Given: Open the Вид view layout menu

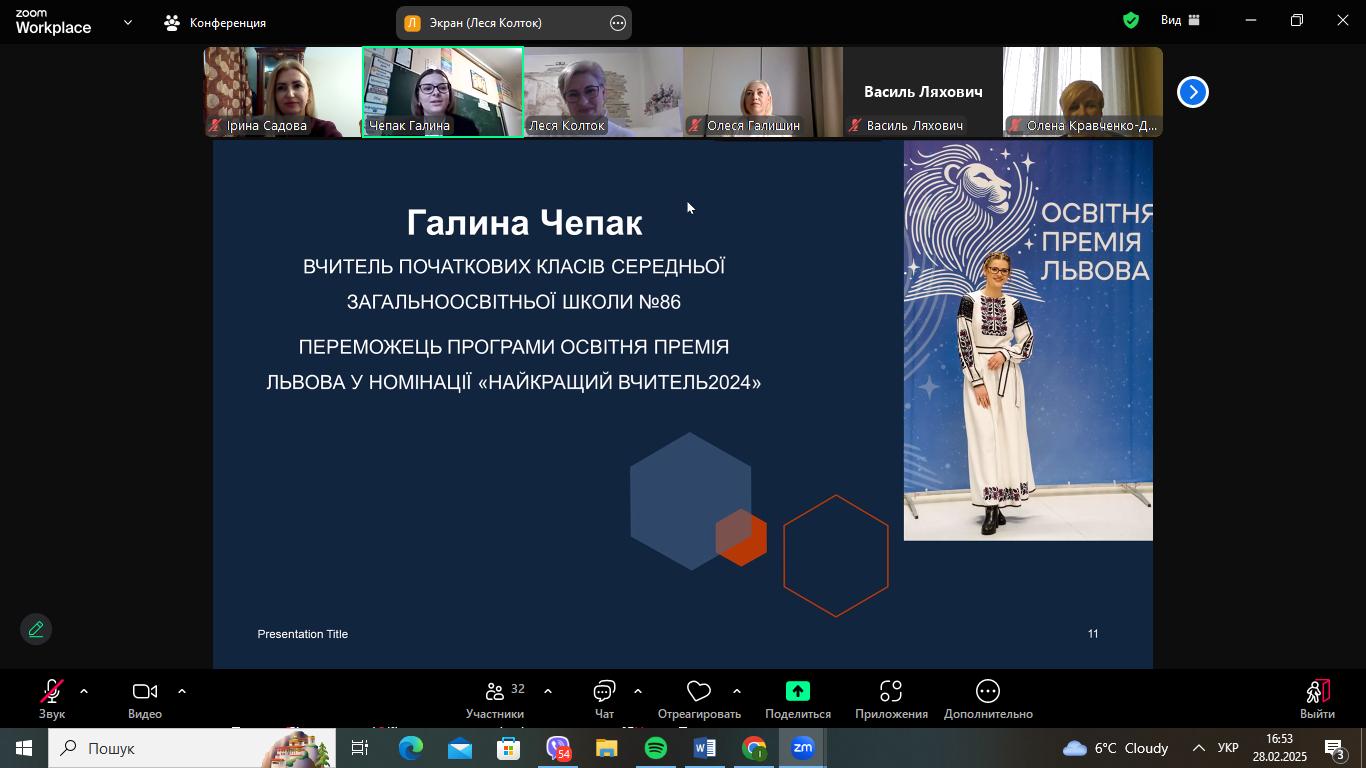Looking at the screenshot, I should pyautogui.click(x=1181, y=20).
